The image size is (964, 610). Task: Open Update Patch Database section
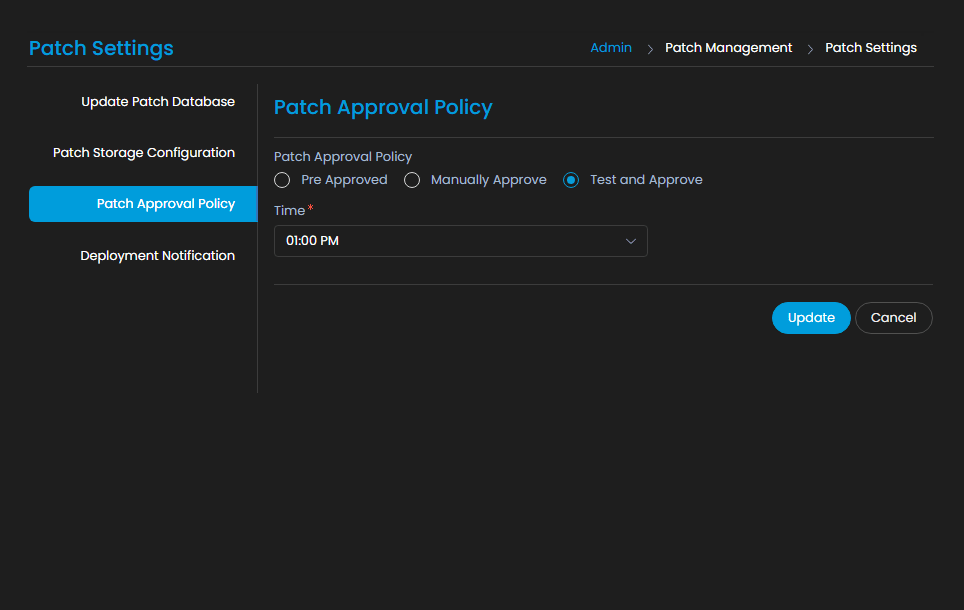click(157, 102)
